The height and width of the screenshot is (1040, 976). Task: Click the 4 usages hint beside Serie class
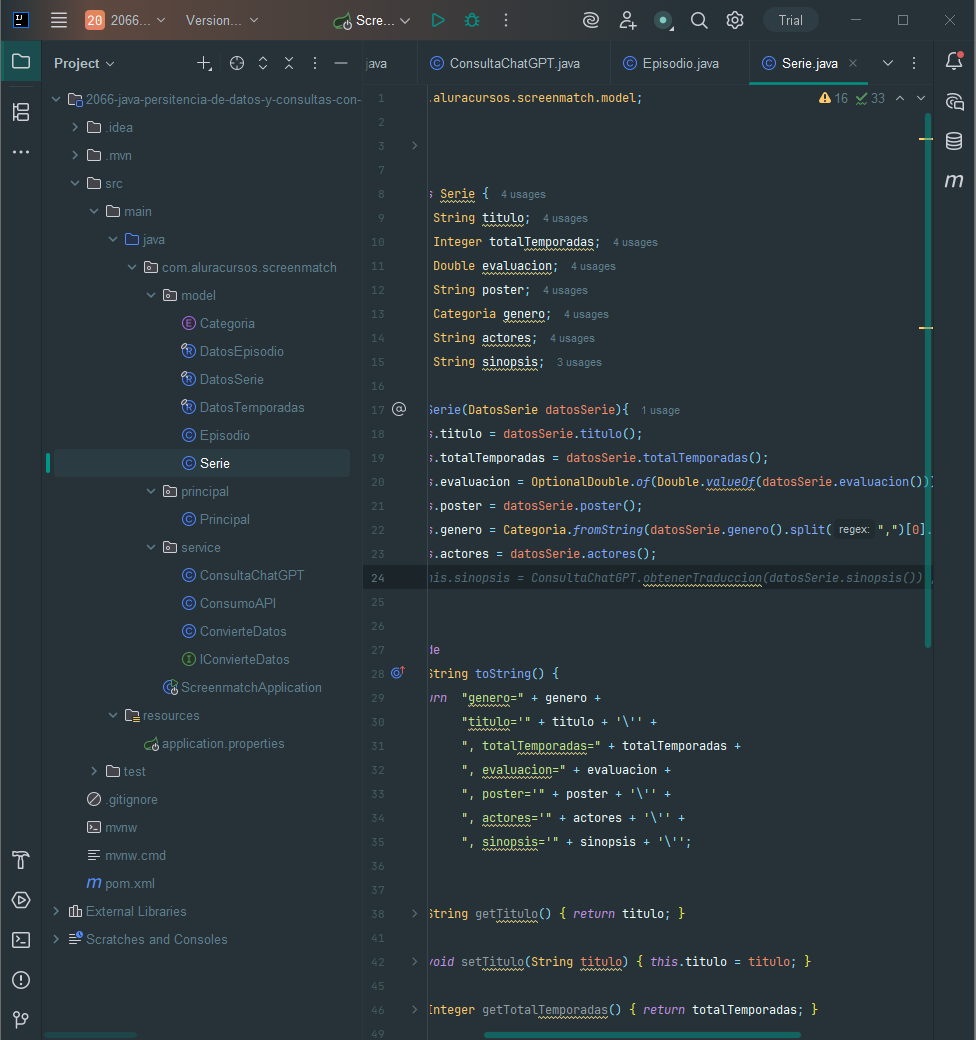(523, 194)
